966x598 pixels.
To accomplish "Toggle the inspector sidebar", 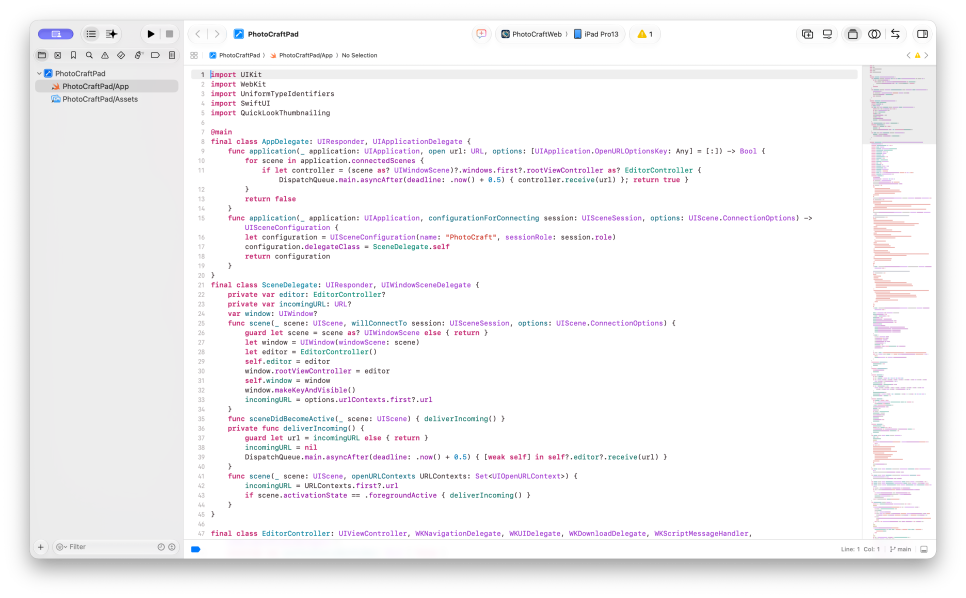I will pyautogui.click(x=922, y=34).
